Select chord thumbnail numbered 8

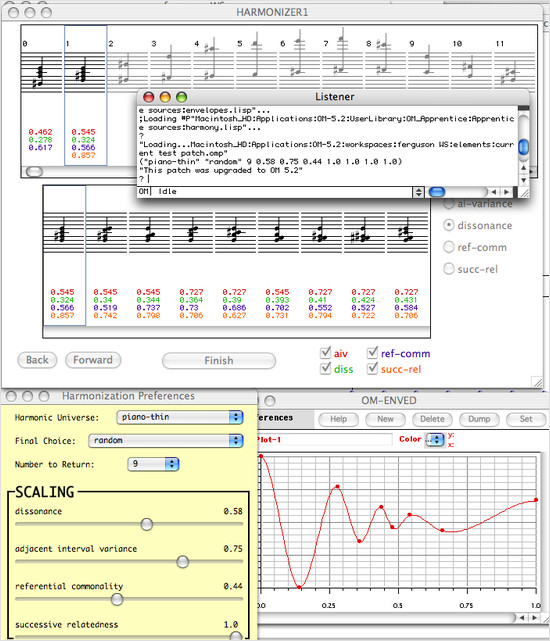385,59
